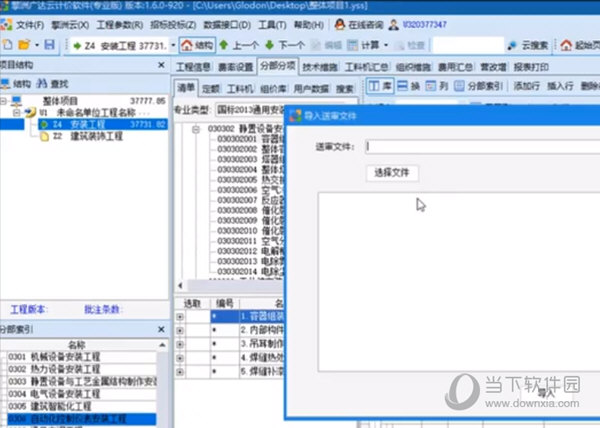Open the 招标投标(Z) menu
Image resolution: width=600 pixels, height=428 pixels.
[x=173, y=25]
